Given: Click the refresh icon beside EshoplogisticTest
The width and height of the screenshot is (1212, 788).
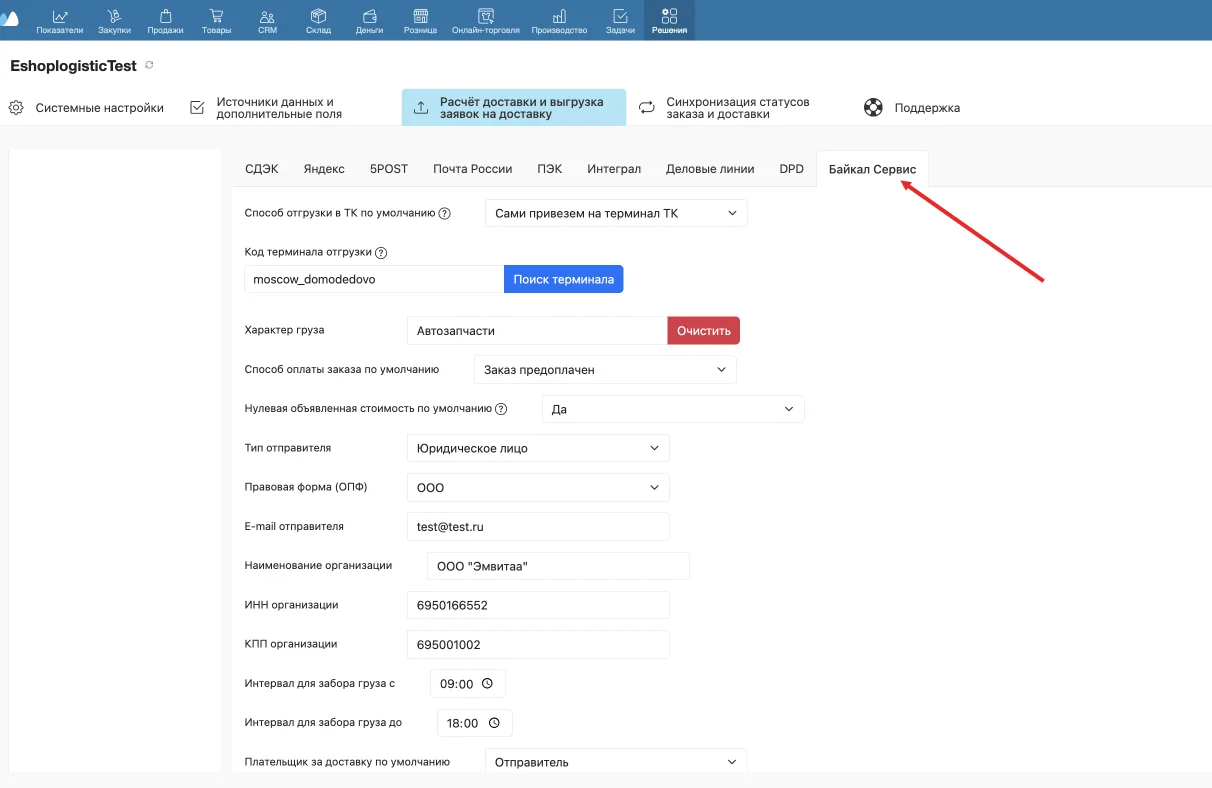Looking at the screenshot, I should coord(149,65).
